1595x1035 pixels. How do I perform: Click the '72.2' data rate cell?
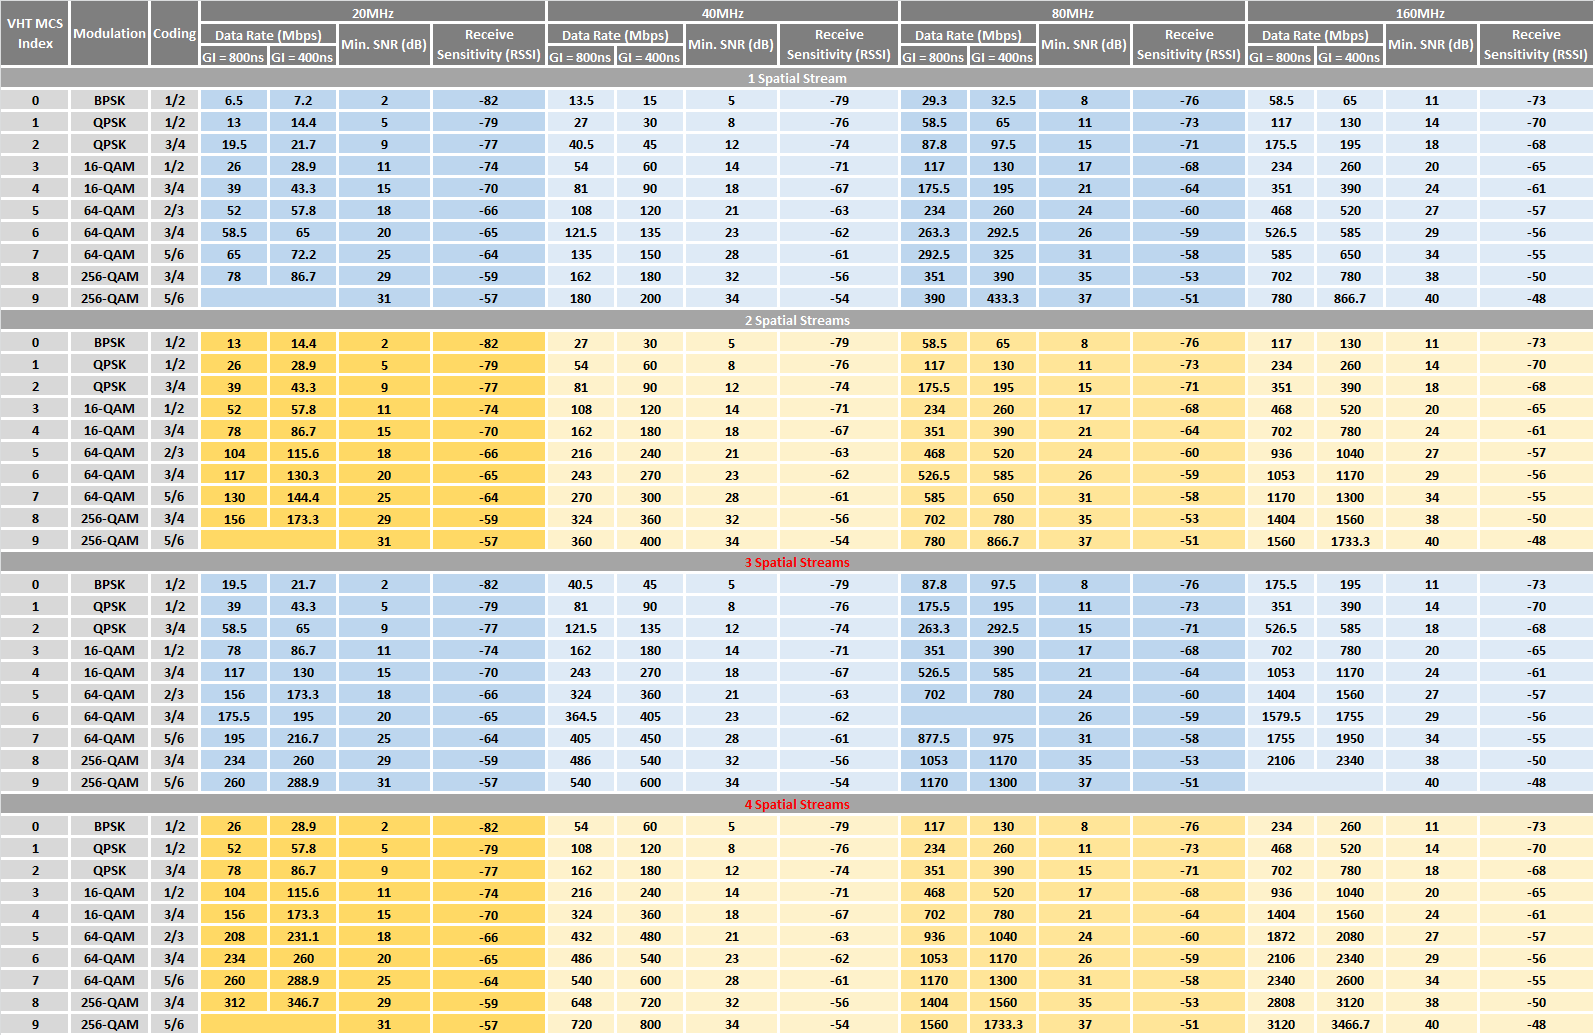point(303,255)
